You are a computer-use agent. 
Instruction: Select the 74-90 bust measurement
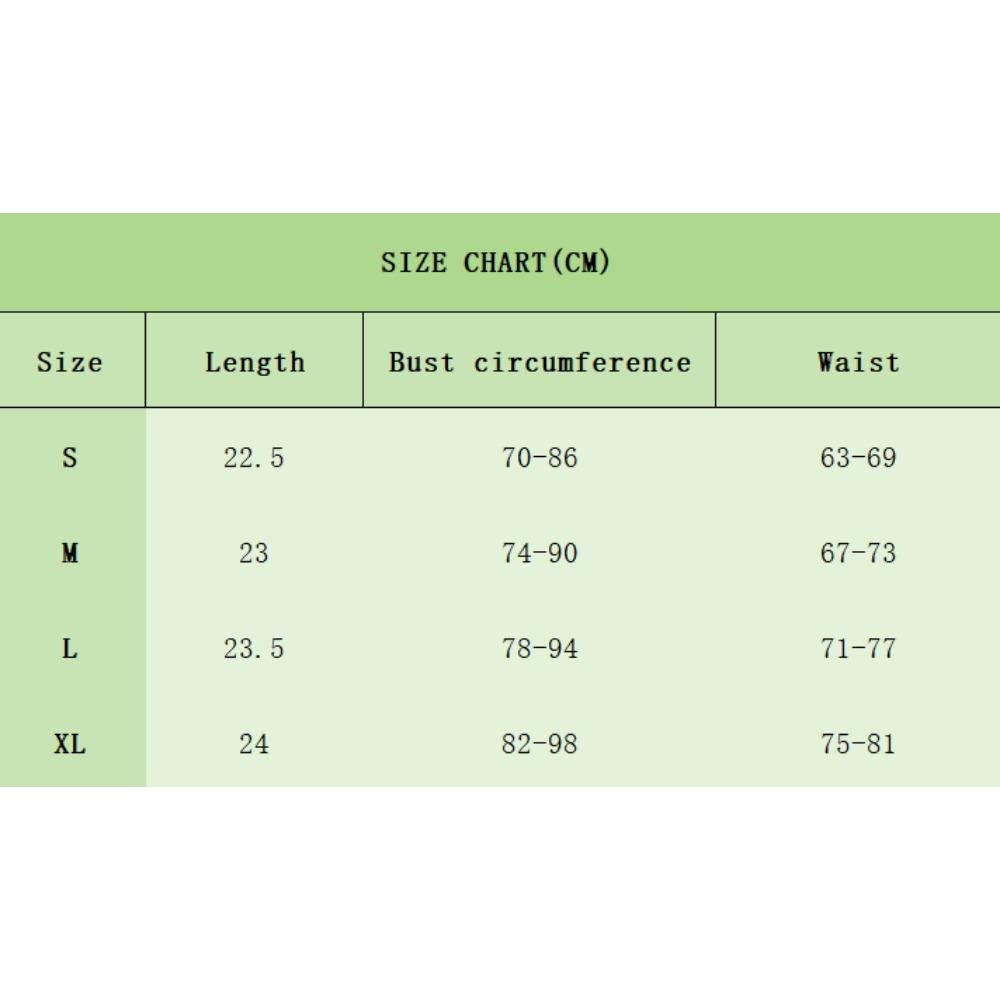pos(540,553)
